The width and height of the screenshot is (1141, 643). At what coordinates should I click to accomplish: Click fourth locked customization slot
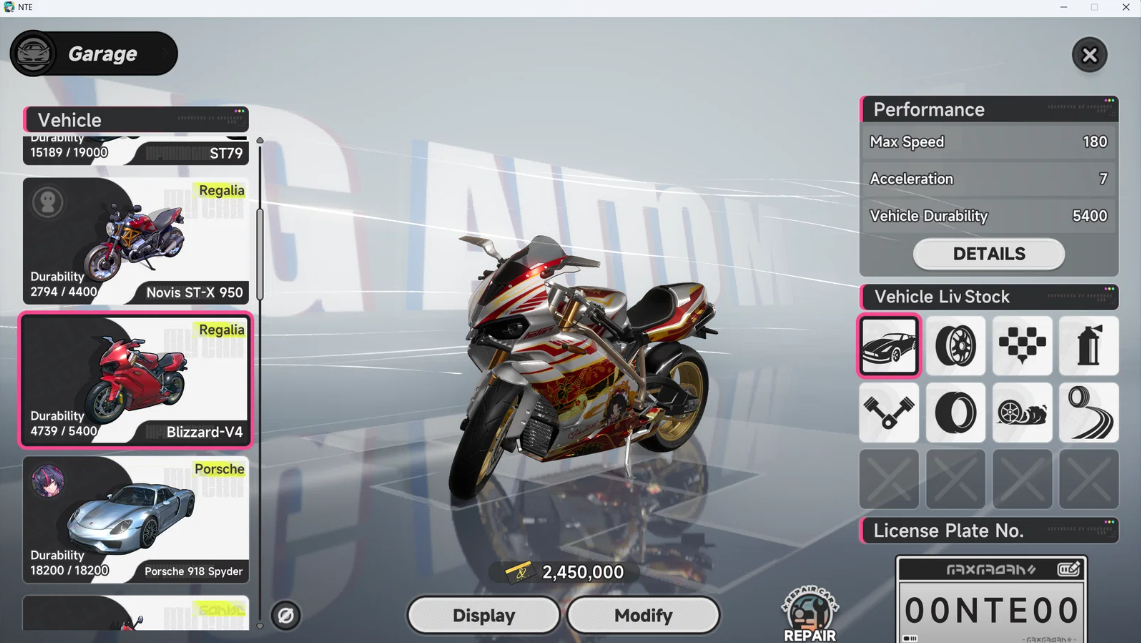tap(1089, 479)
